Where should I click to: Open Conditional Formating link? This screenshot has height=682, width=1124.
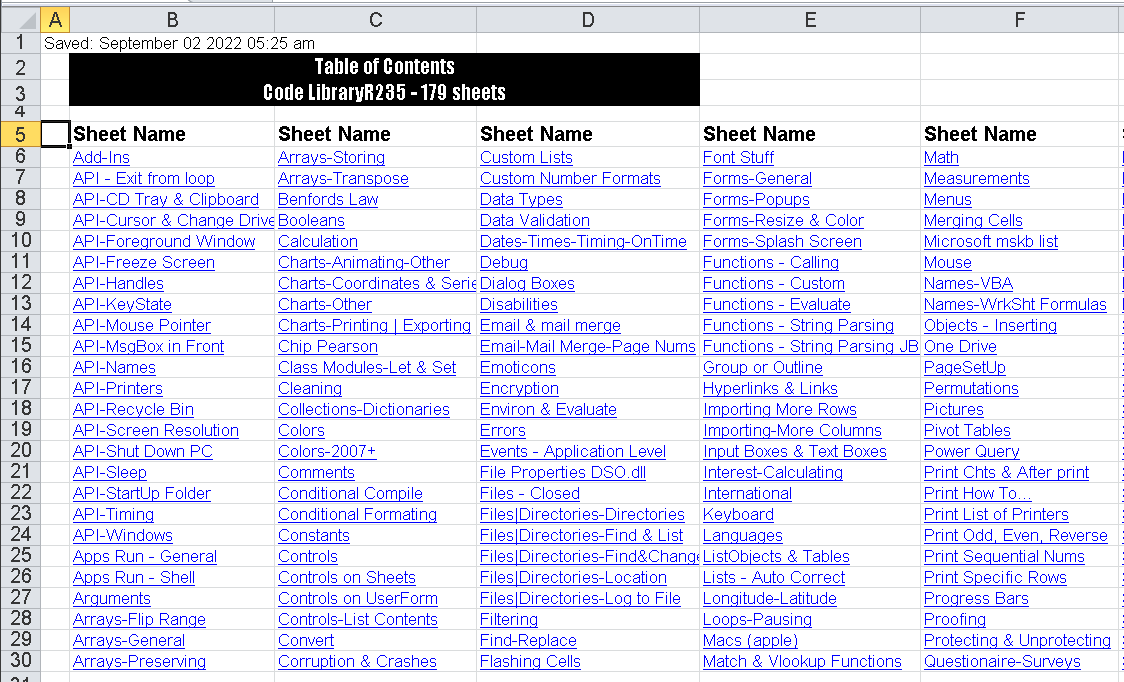pos(357,514)
